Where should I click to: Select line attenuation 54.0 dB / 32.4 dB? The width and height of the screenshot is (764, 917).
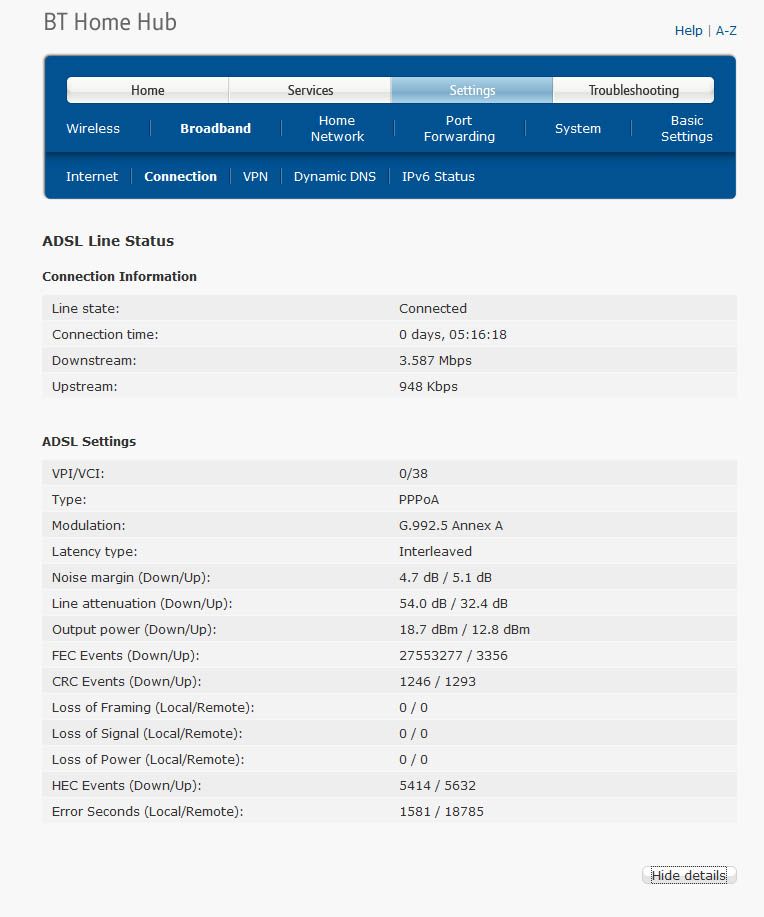point(453,604)
